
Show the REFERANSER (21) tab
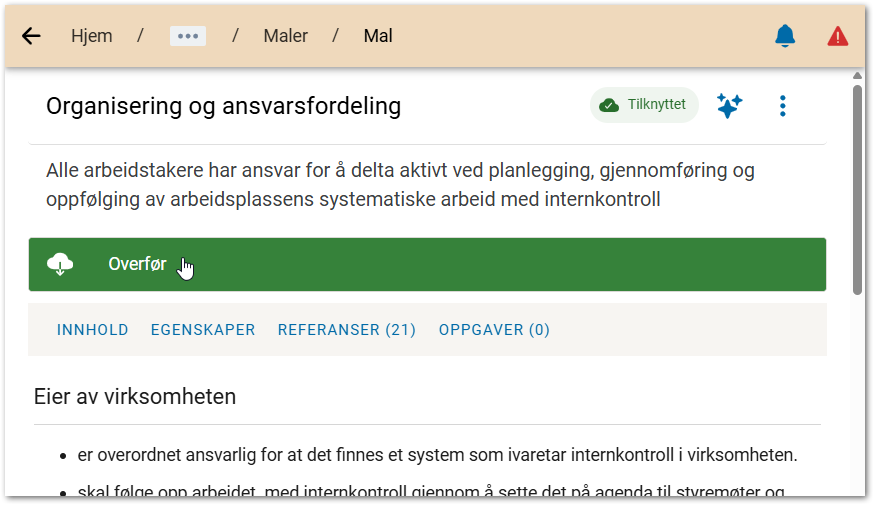point(346,330)
